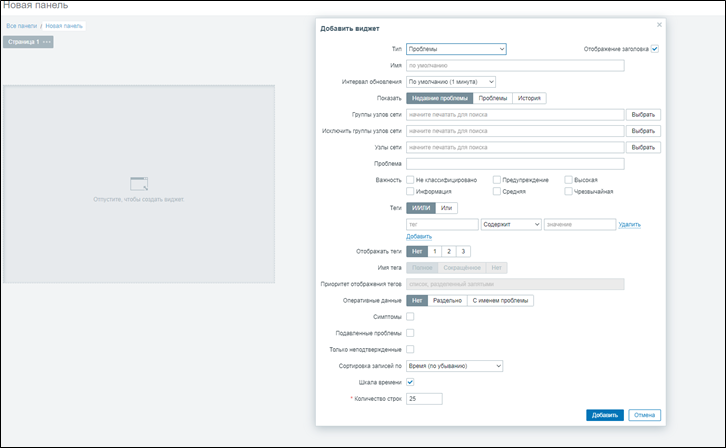Toggle the Отображение заголовка checkbox
This screenshot has width=726, height=448.
[655, 48]
